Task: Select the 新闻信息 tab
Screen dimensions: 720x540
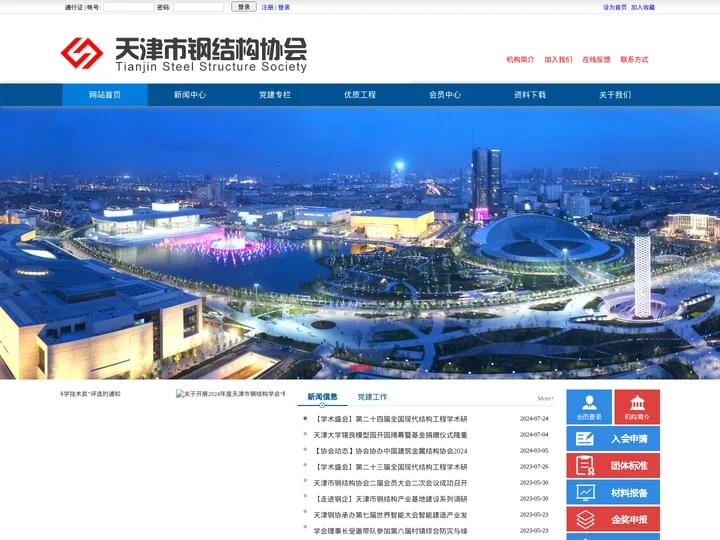Action: coord(322,397)
